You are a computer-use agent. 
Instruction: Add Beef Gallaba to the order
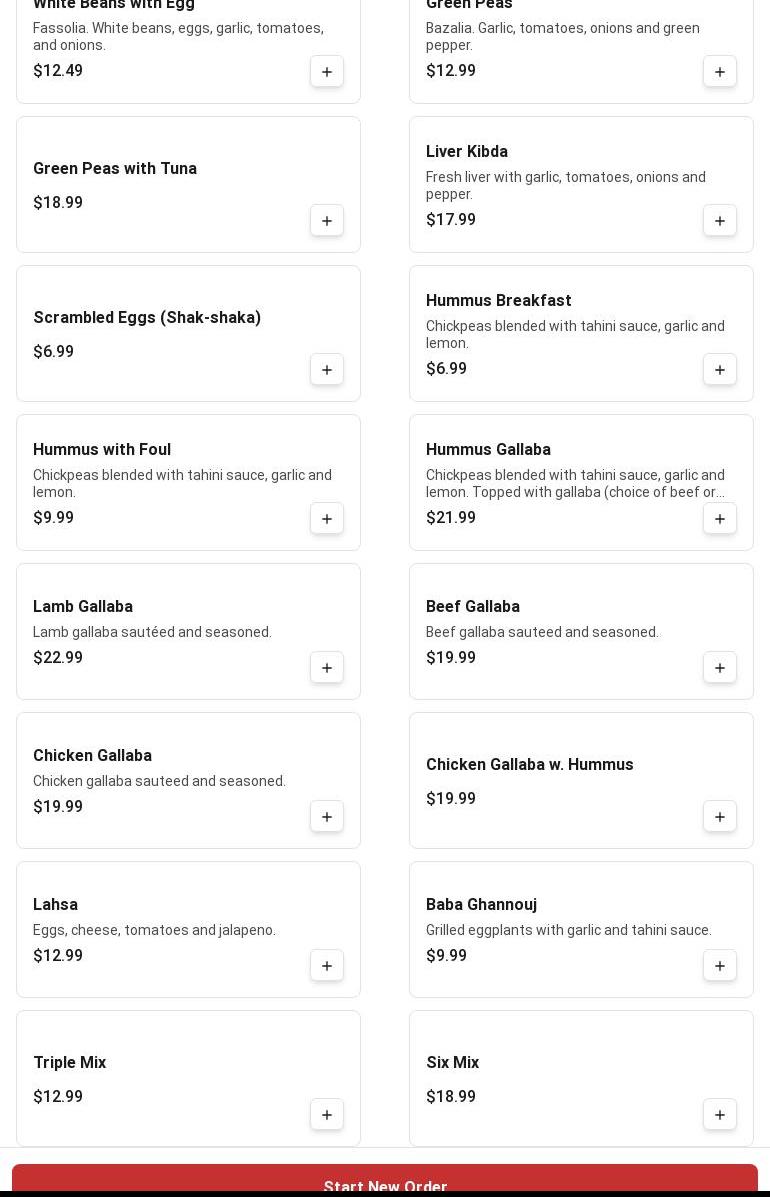(x=720, y=667)
